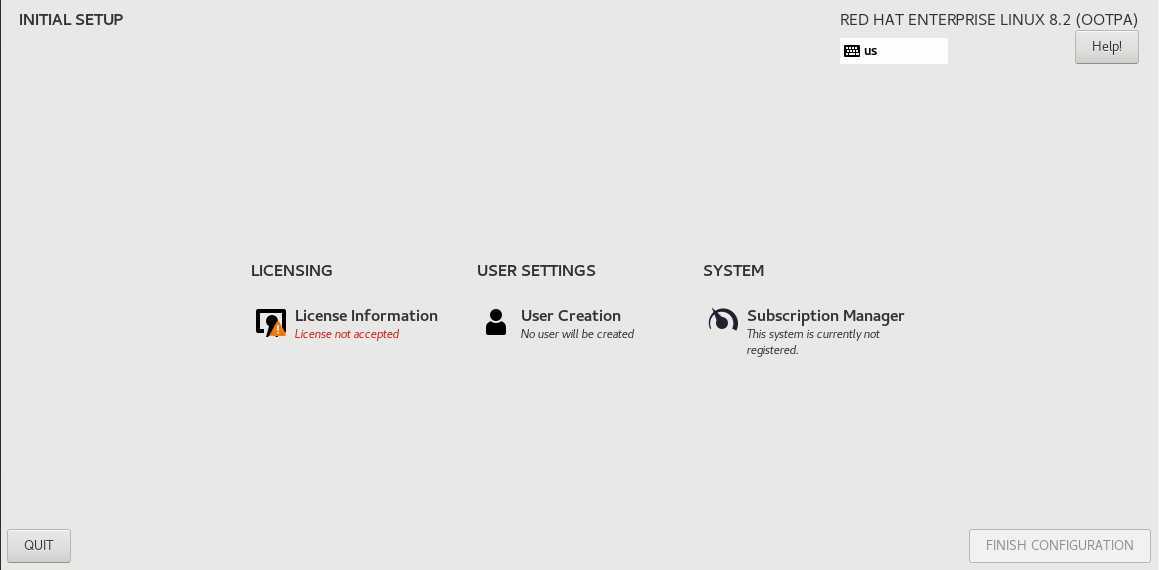Switch the 'us' keyboard layout indicator

[x=871, y=51]
